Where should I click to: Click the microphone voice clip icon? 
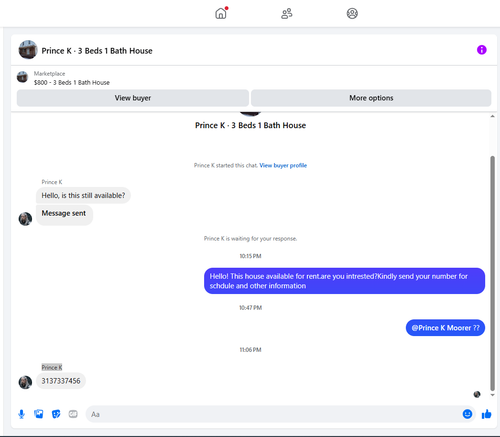click(x=21, y=414)
